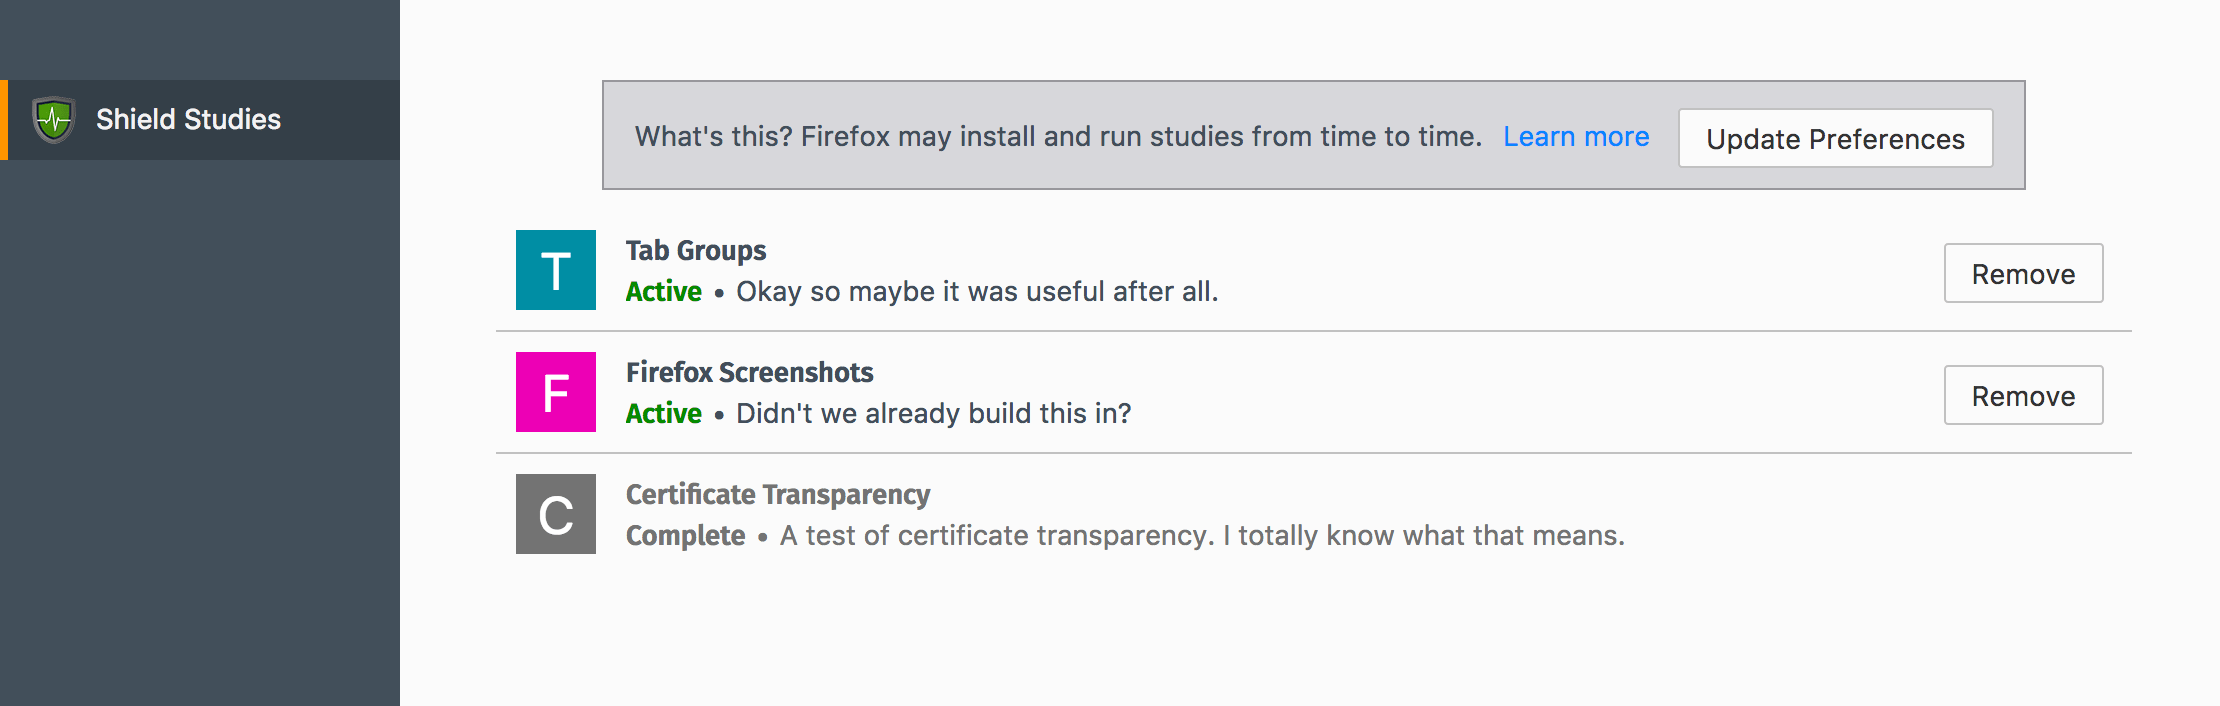Image resolution: width=2220 pixels, height=706 pixels.
Task: Click the green Shield Studies shield icon
Action: 53,120
